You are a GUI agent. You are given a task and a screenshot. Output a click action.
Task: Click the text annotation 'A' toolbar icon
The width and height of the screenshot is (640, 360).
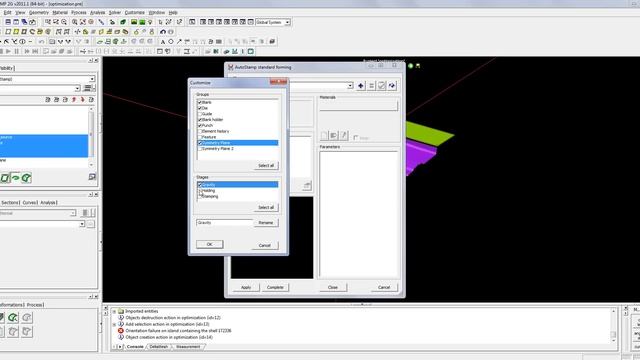tap(163, 42)
